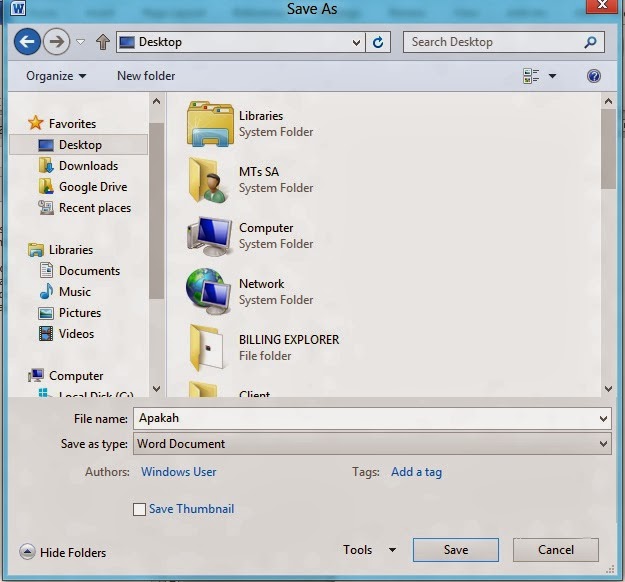Click the Forward navigation arrow
Screen dimensions: 625x582
[x=56, y=41]
